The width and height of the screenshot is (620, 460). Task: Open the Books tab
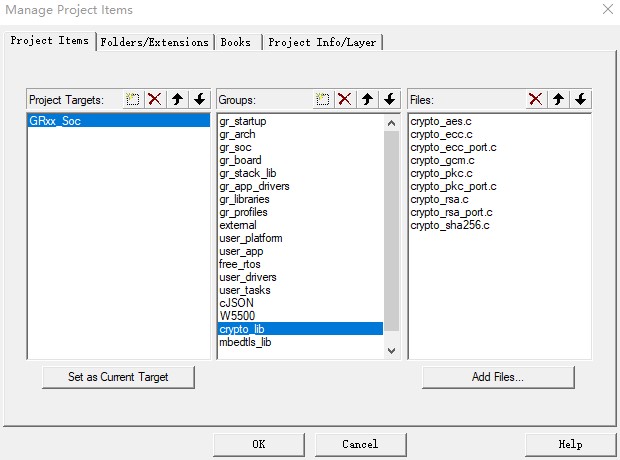tap(236, 42)
